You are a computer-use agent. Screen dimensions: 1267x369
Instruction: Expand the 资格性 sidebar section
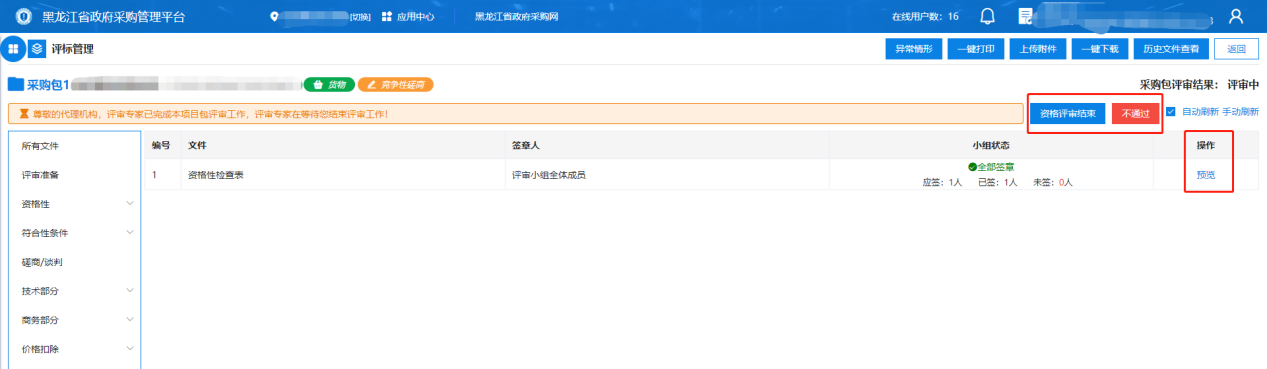[74, 204]
